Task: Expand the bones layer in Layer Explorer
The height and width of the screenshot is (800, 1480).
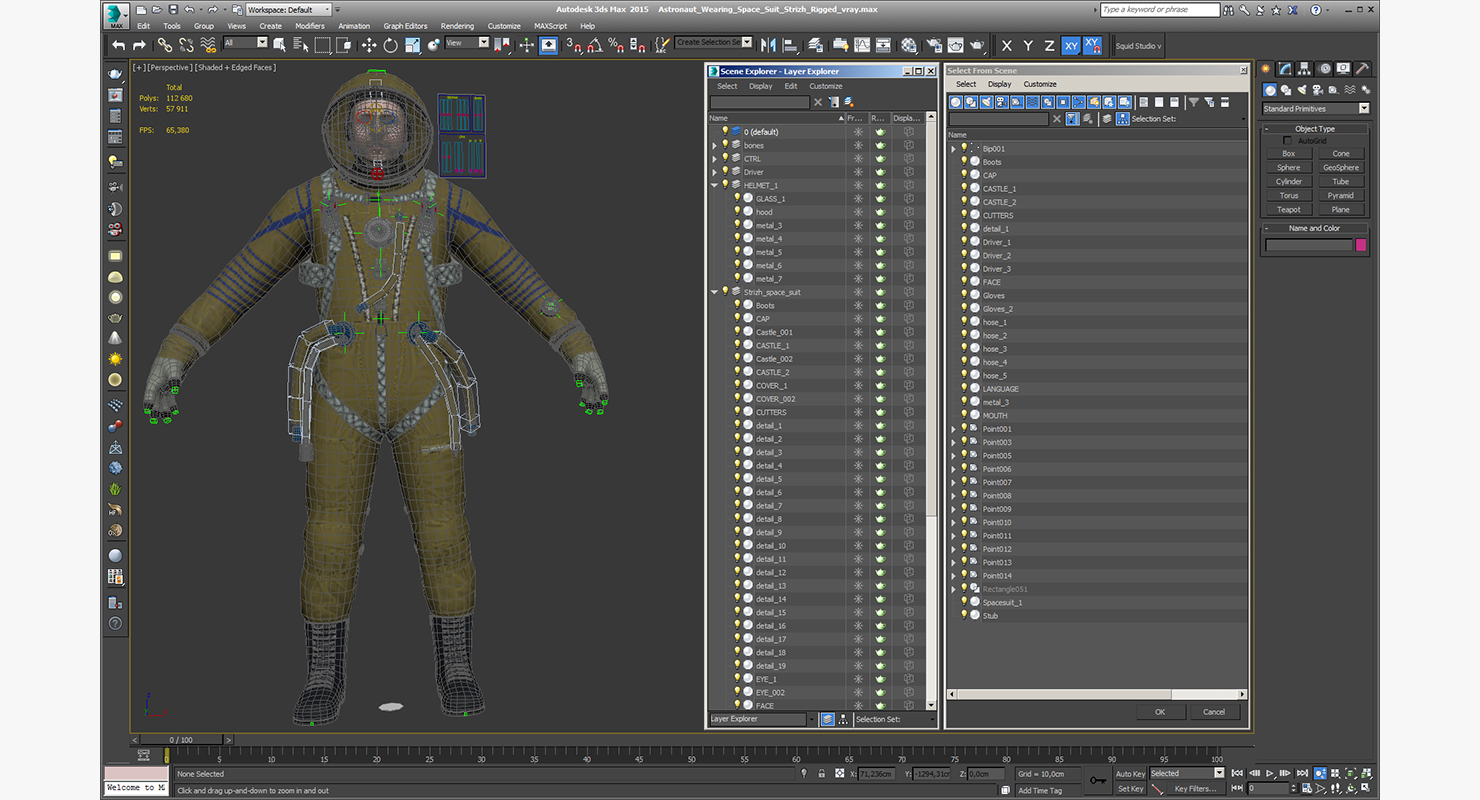Action: pos(714,145)
